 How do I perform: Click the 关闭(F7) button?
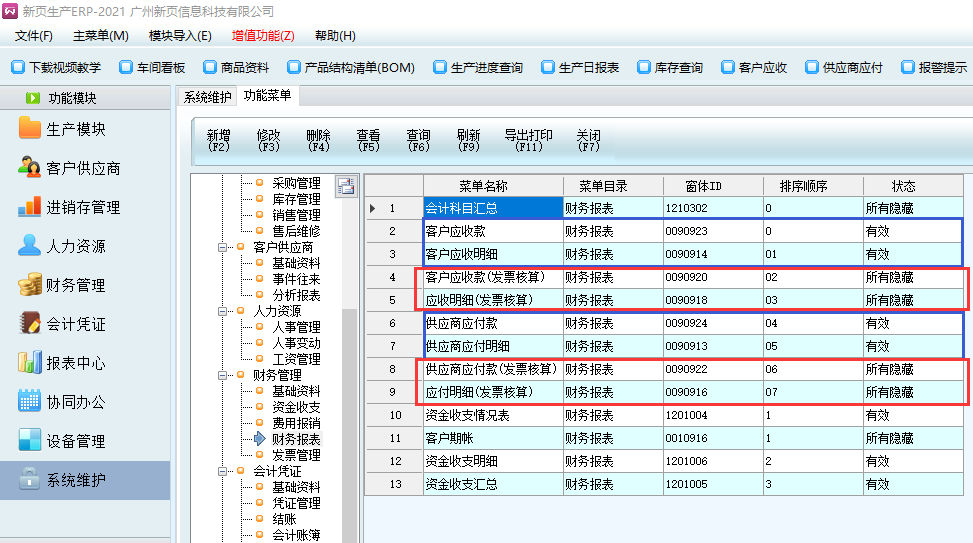coord(588,140)
